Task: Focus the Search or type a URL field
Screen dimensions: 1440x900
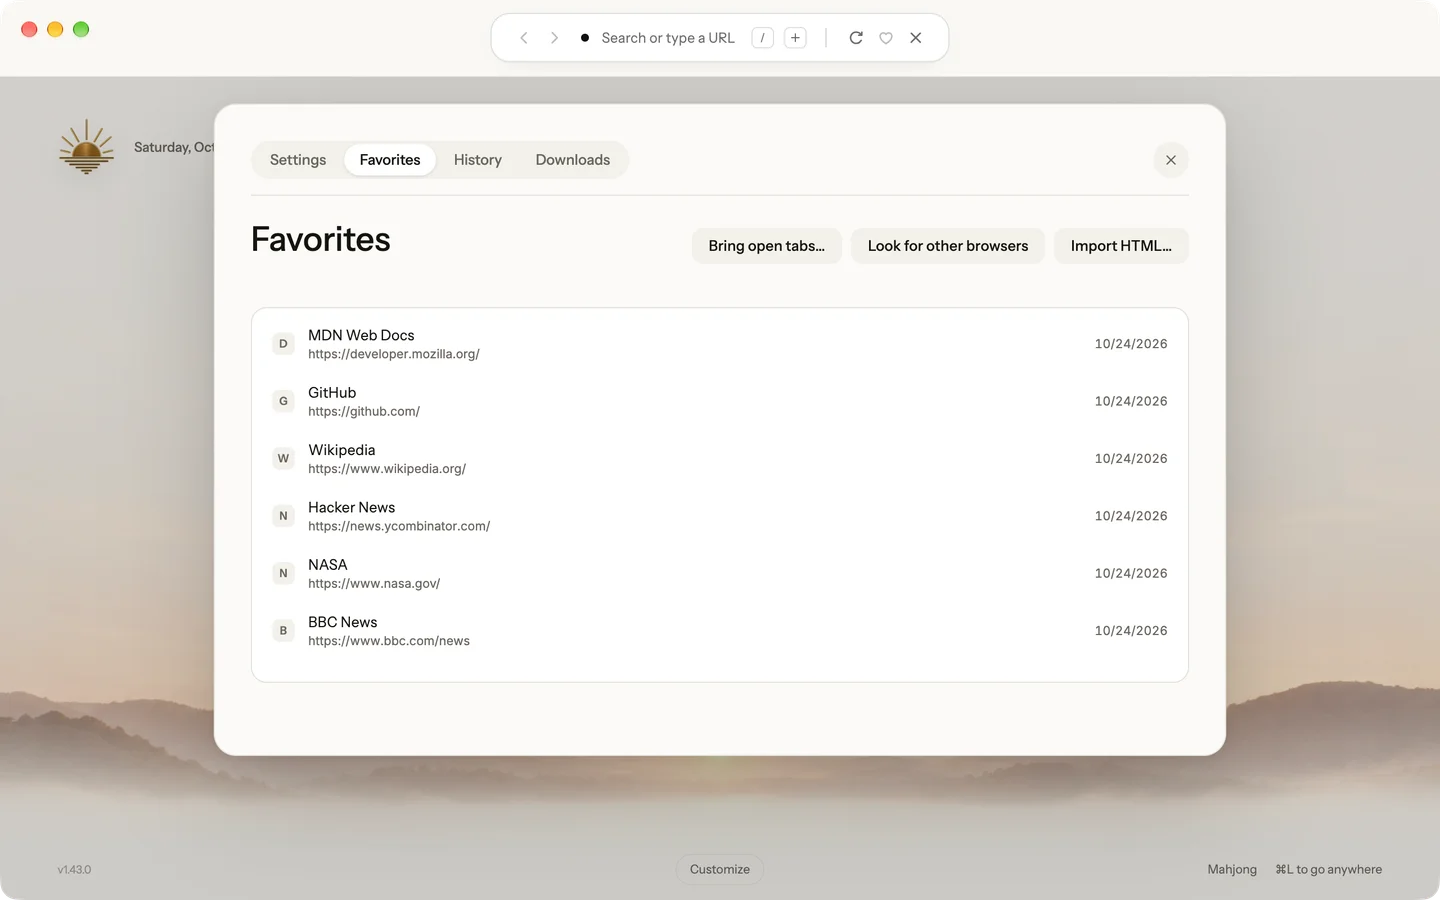Action: [668, 38]
